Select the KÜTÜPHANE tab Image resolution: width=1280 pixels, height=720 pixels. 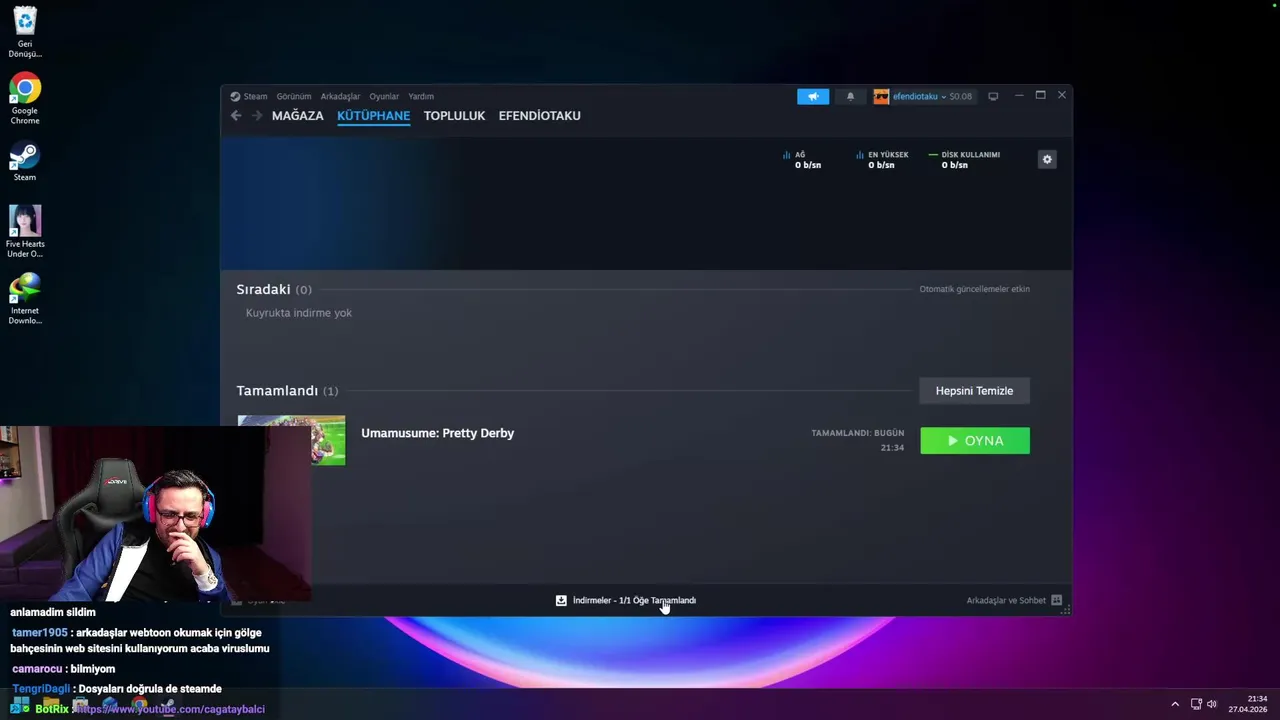(x=373, y=116)
